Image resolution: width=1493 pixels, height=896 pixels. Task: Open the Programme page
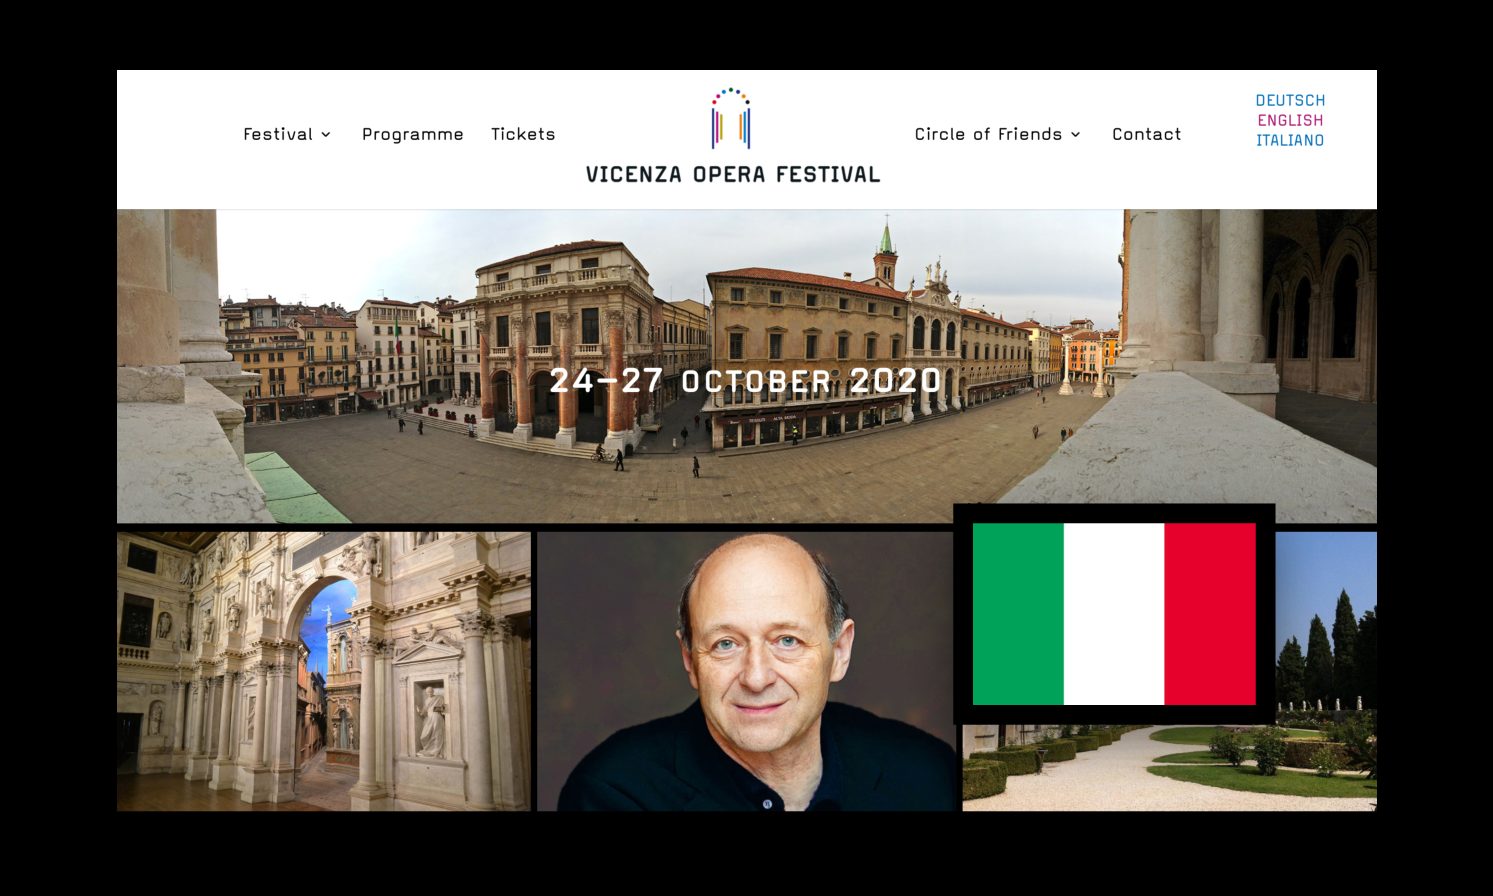tap(413, 134)
